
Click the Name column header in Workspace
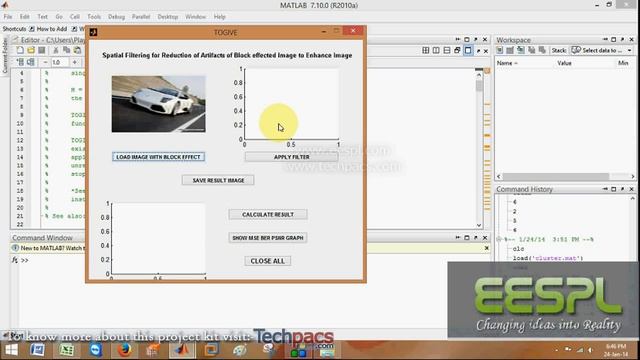coord(507,63)
